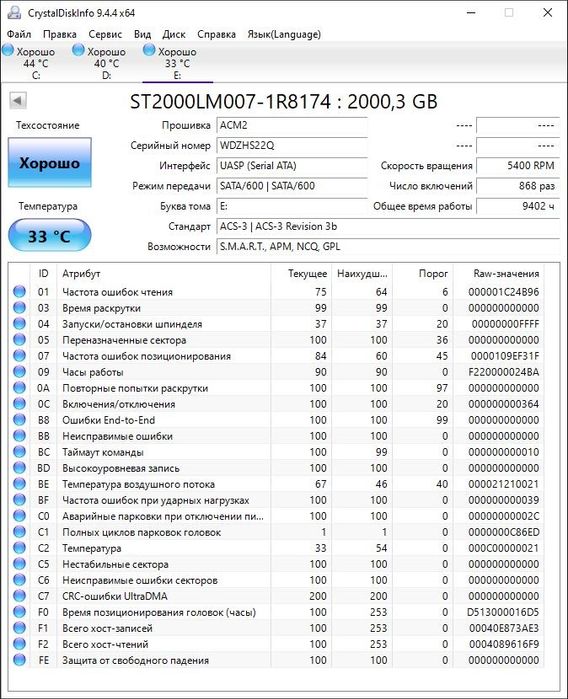Image resolution: width=568 pixels, height=699 pixels.
Task: Click power-on count field 868 раз
Action: (518, 186)
